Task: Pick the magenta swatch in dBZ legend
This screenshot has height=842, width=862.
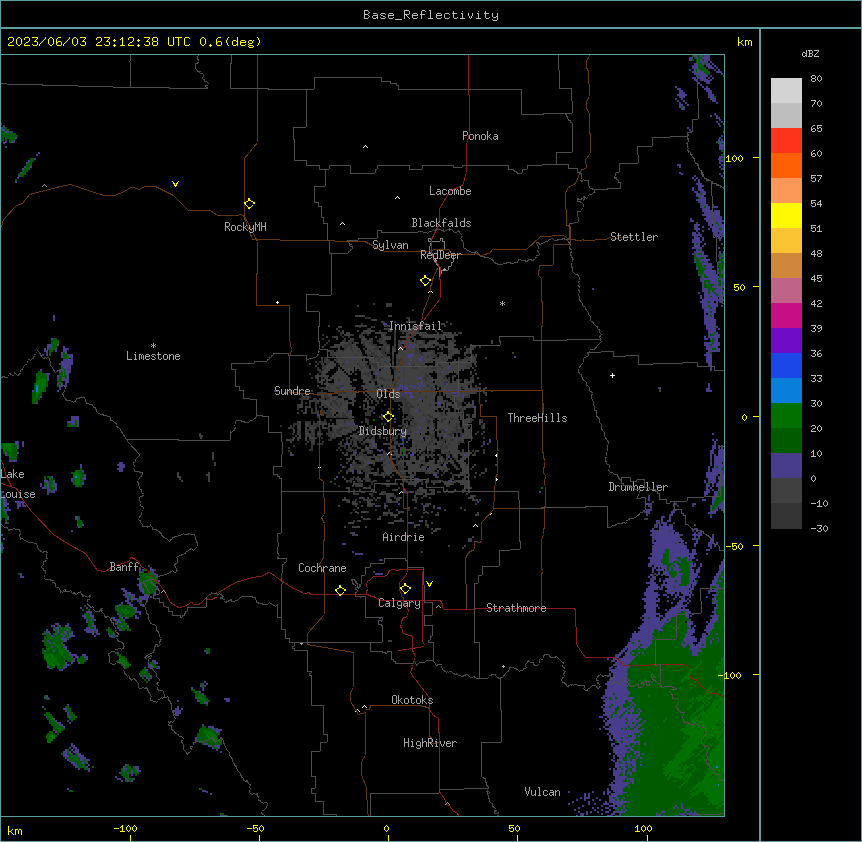Action: (x=786, y=315)
